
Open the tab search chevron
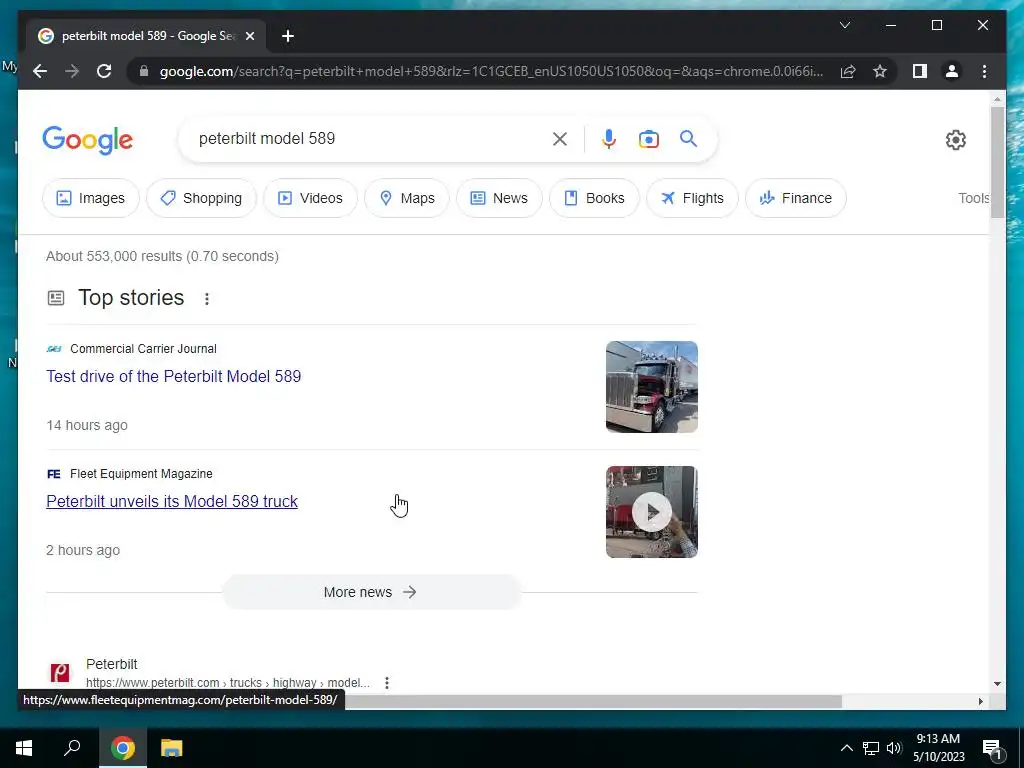[844, 25]
